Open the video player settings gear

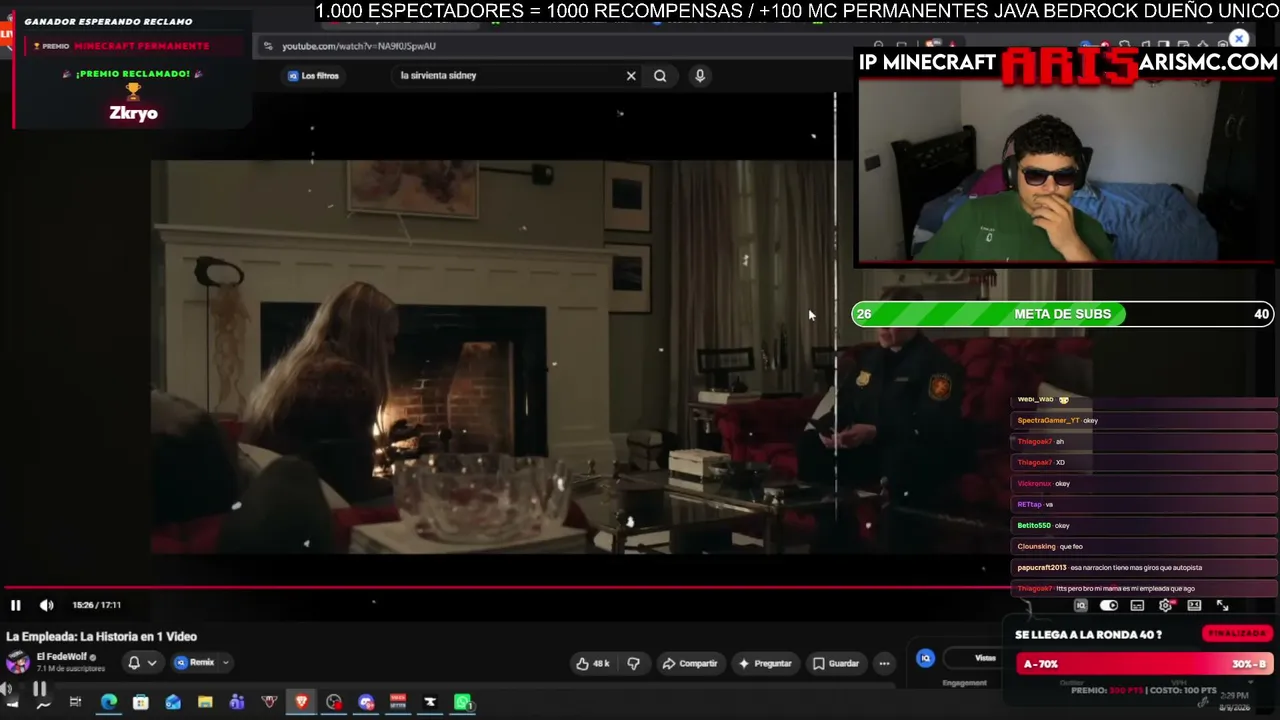tap(1165, 605)
